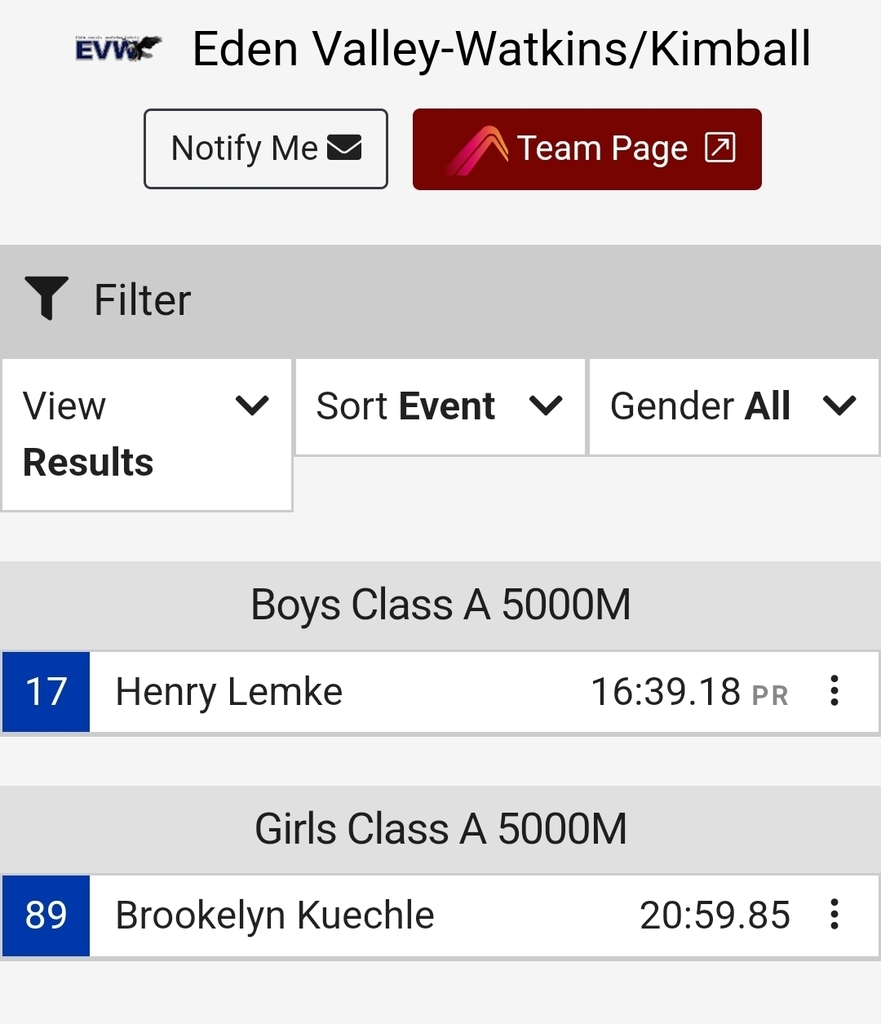This screenshot has height=1024, width=881.
Task: Click the PR badge beside 16:39.18
Action: [770, 696]
